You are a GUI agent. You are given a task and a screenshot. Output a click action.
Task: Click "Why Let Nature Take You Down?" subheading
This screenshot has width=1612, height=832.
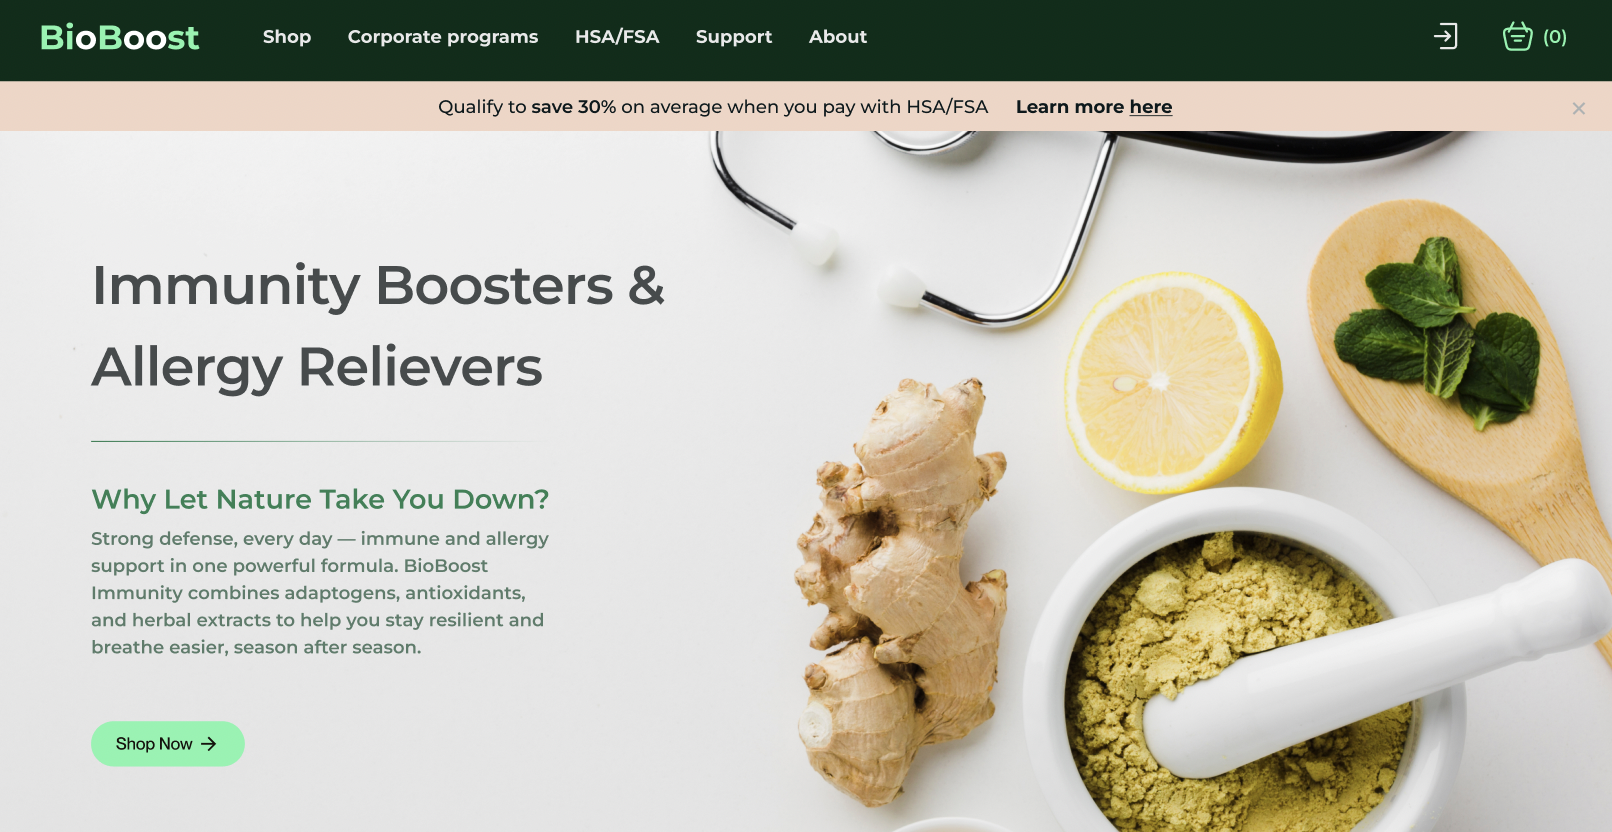(x=320, y=499)
